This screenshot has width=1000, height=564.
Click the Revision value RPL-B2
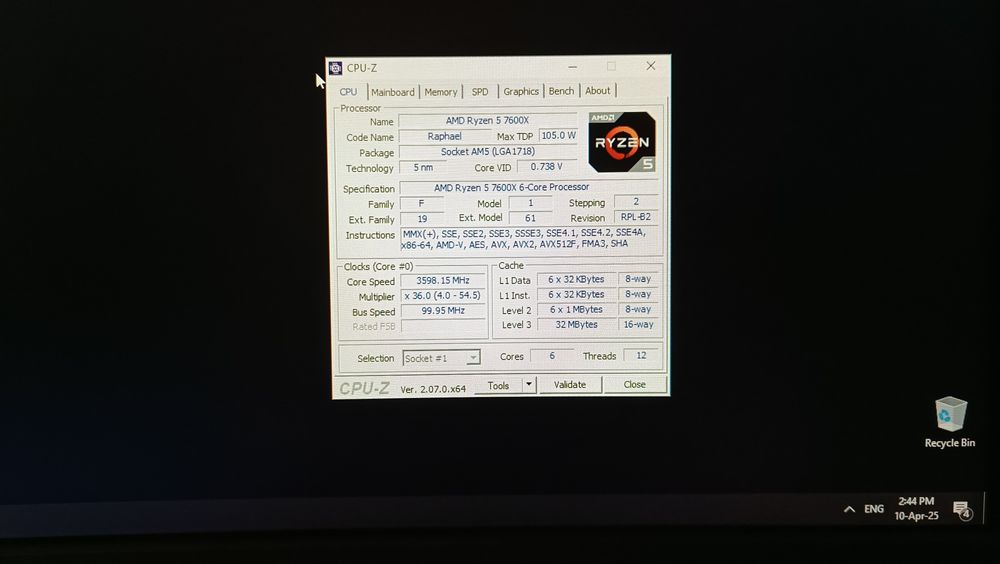tap(636, 216)
